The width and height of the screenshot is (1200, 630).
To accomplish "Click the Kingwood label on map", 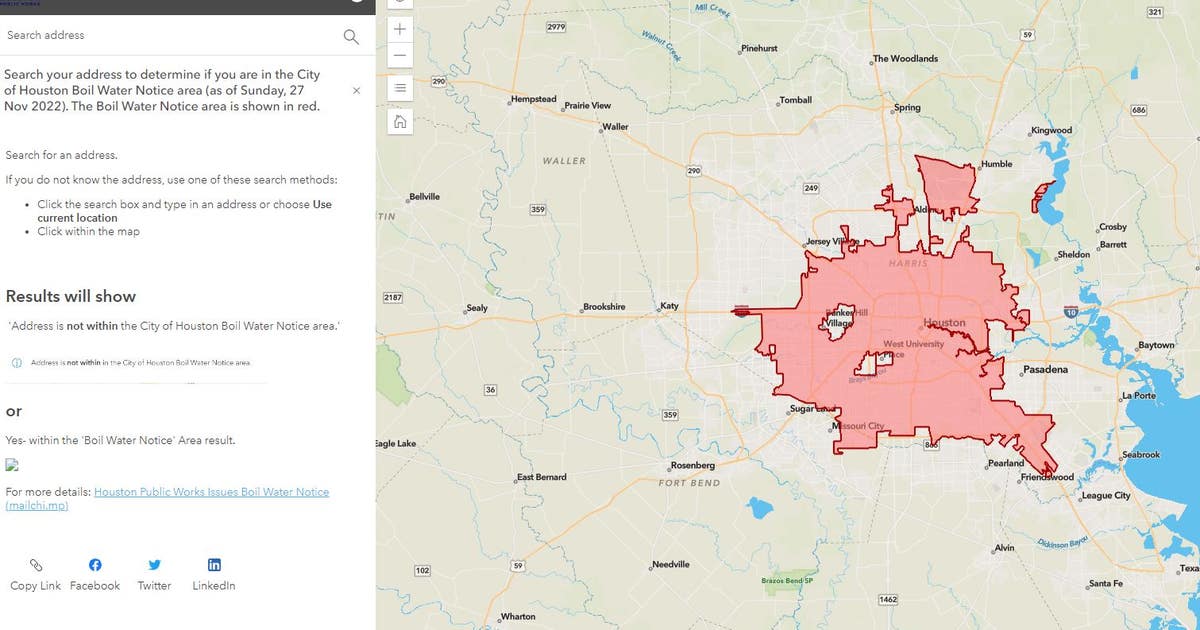I will point(1051,130).
